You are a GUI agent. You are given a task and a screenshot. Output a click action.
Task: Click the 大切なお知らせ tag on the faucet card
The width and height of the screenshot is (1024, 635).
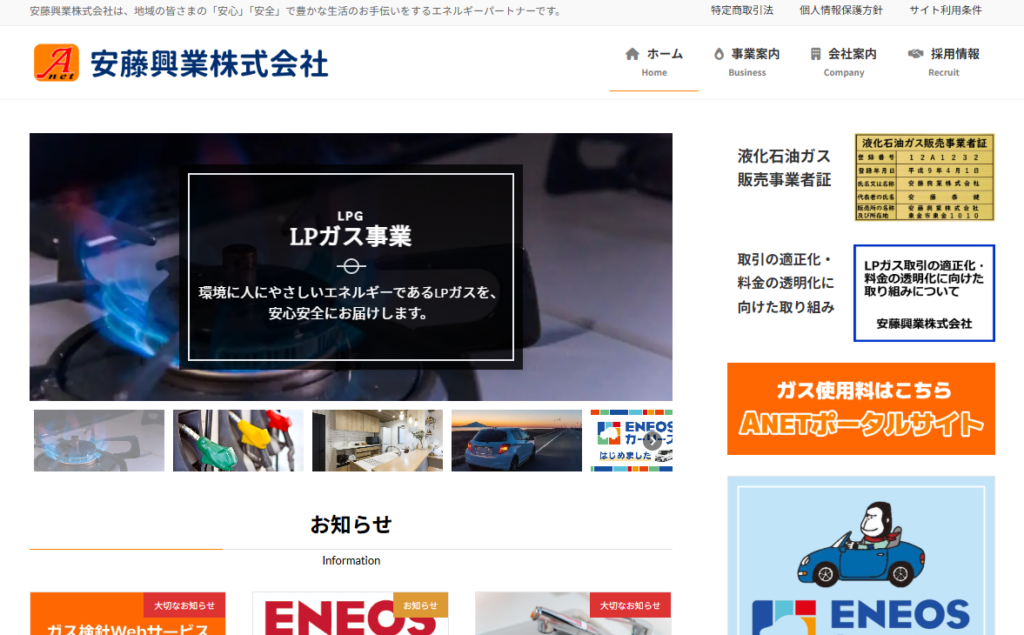(630, 605)
